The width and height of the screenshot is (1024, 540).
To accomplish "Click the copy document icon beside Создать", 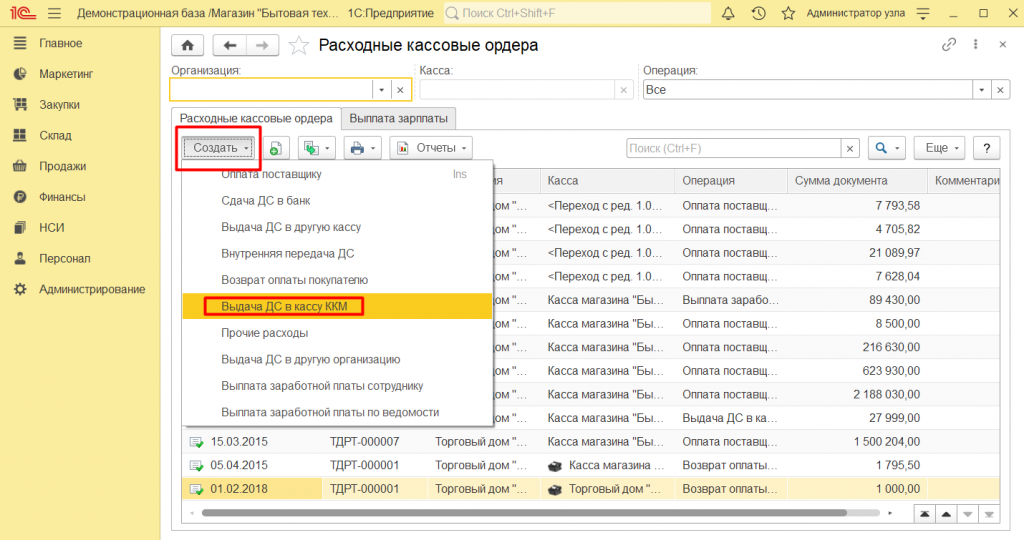I will (x=275, y=148).
